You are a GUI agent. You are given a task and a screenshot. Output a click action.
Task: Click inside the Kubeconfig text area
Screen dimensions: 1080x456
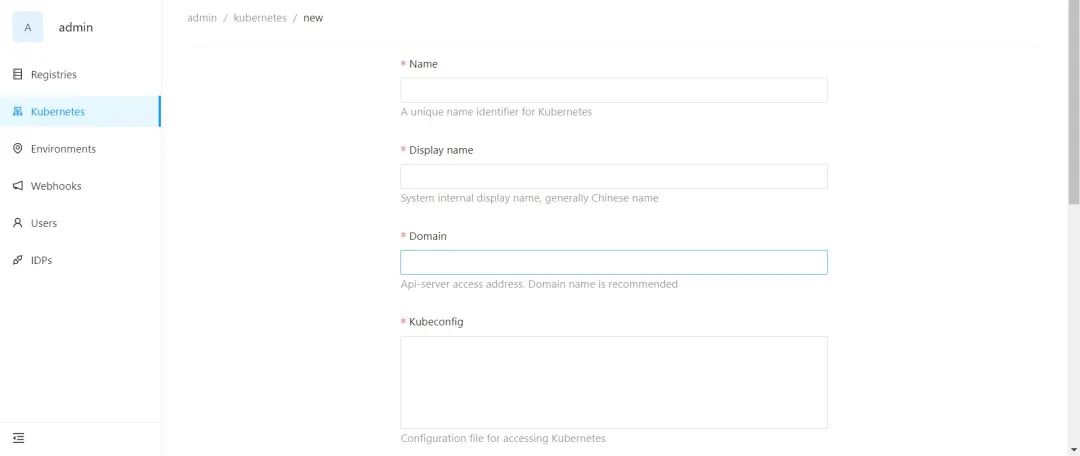click(x=613, y=382)
